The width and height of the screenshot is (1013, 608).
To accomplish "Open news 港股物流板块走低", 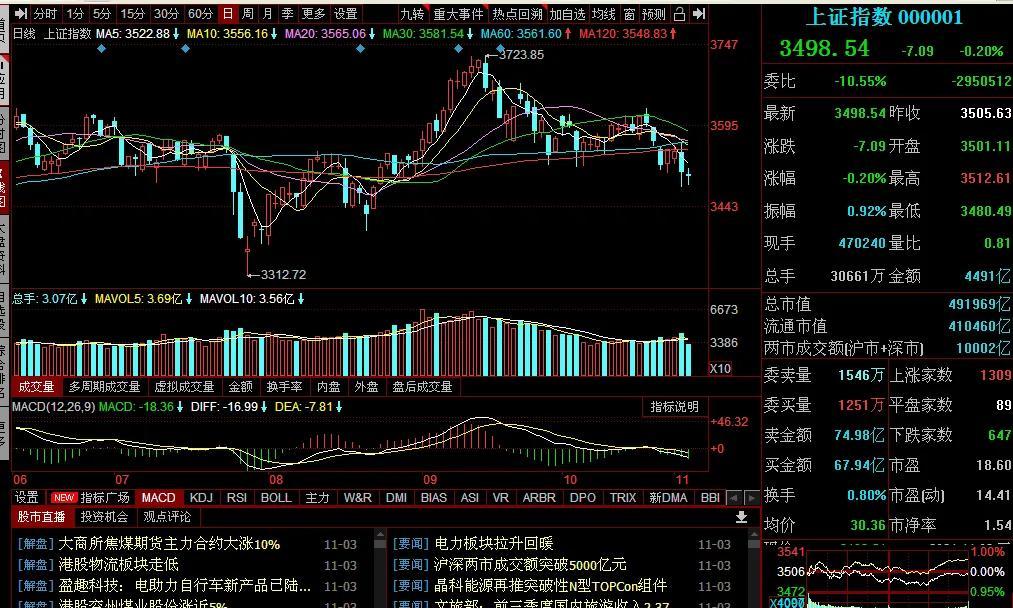I will tap(118, 565).
